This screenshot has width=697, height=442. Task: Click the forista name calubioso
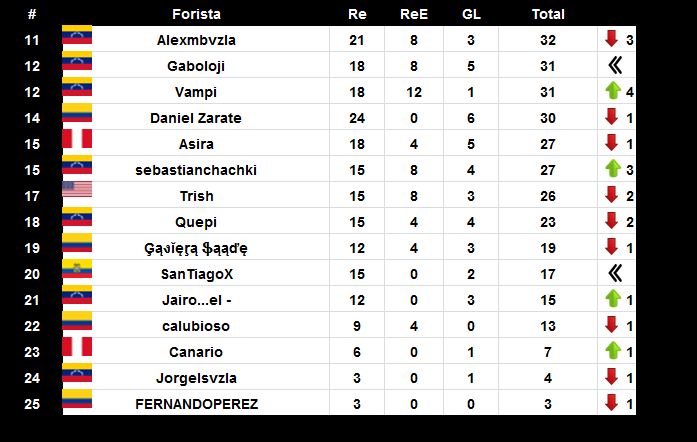click(x=196, y=326)
